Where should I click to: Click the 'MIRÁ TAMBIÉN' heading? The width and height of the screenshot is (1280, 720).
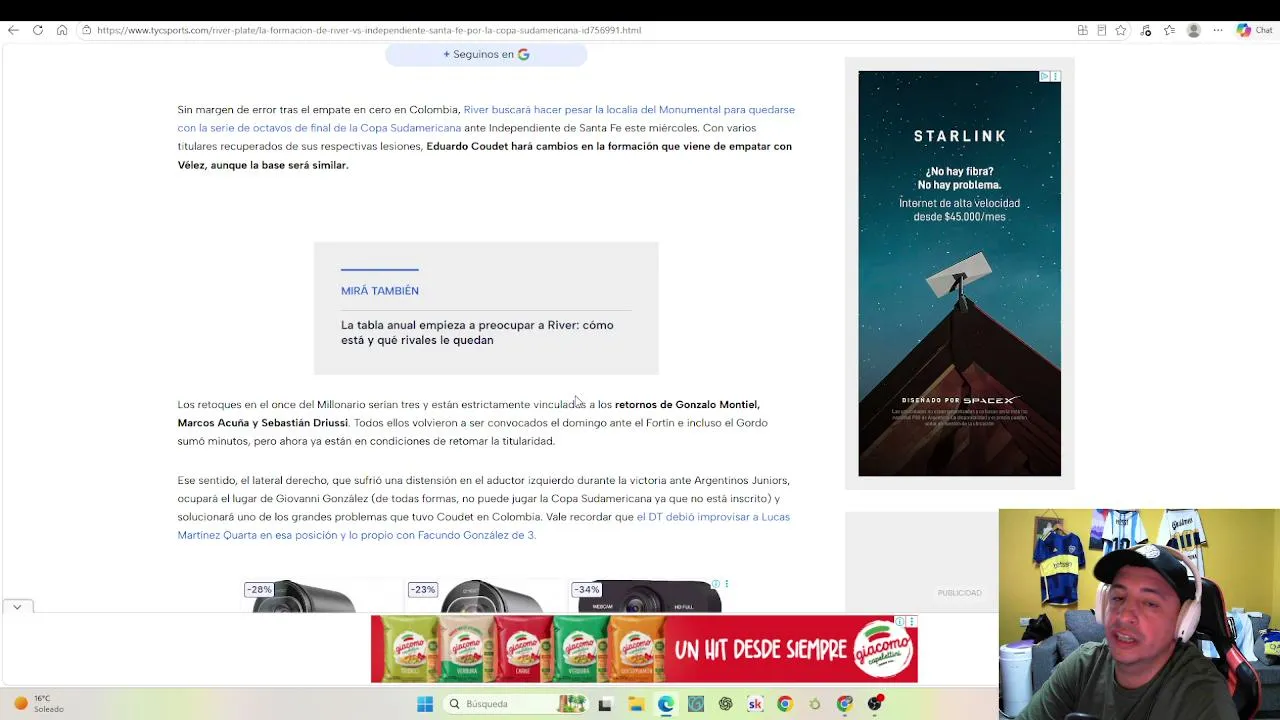click(x=380, y=290)
